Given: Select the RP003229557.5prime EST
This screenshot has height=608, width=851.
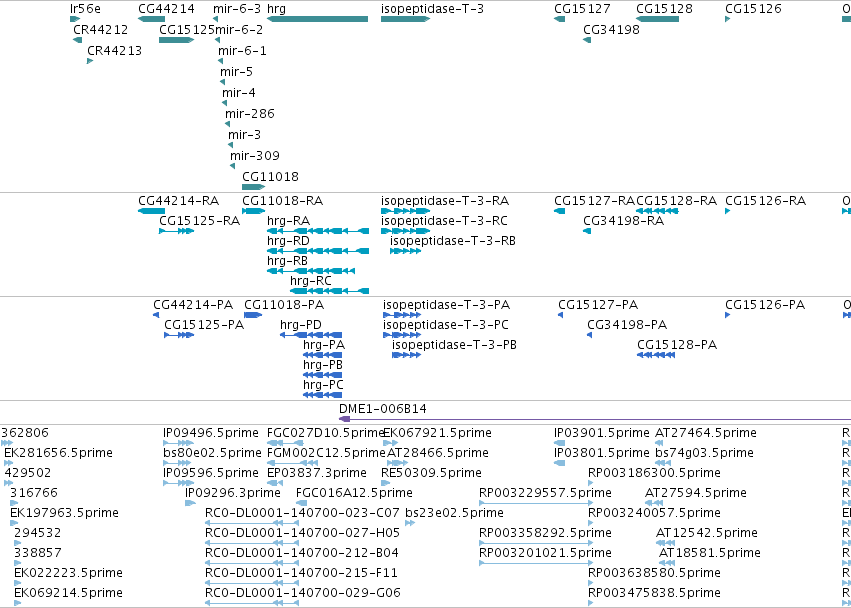Looking at the screenshot, I should pyautogui.click(x=536, y=503).
